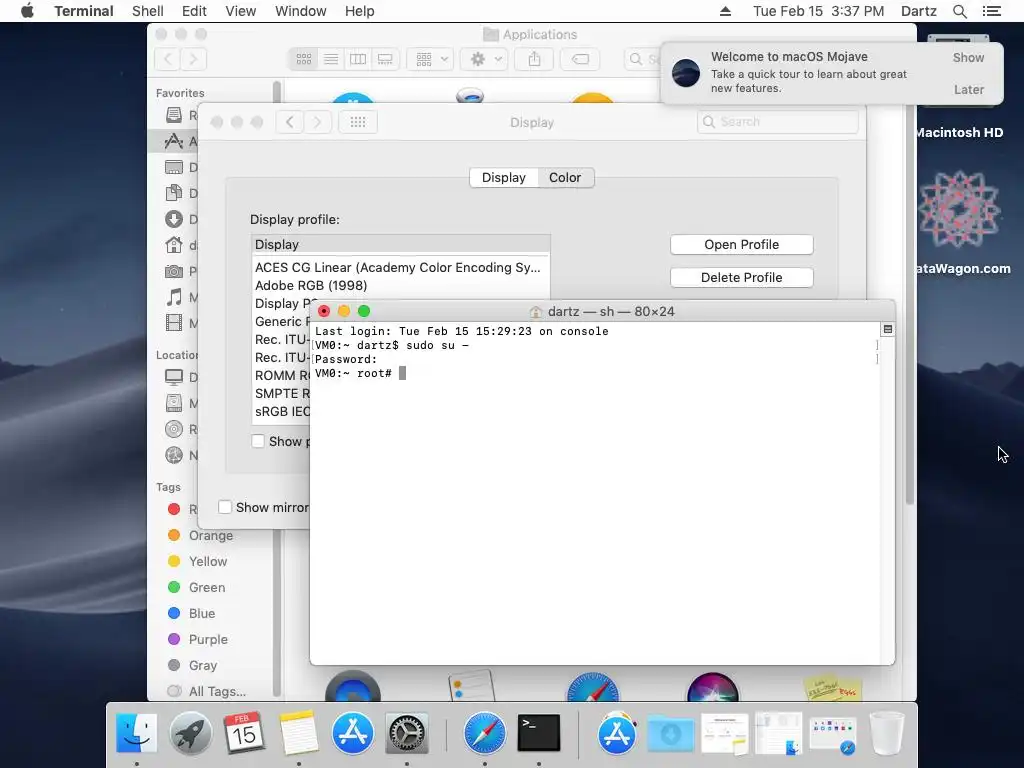Image resolution: width=1024 pixels, height=768 pixels.
Task: Switch to the Display tab
Action: (504, 178)
